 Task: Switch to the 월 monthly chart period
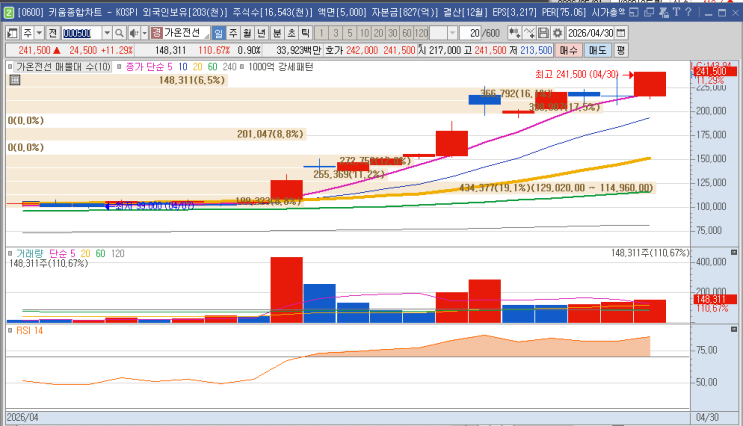tap(247, 33)
